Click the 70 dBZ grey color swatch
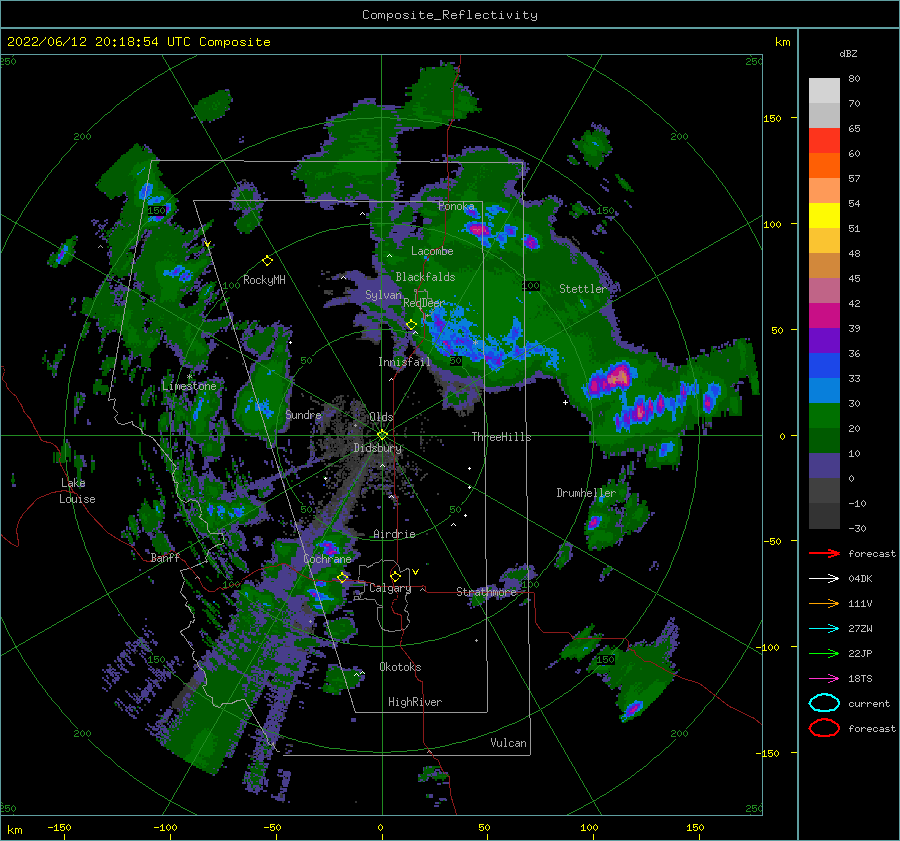This screenshot has width=900, height=841. pyautogui.click(x=824, y=91)
